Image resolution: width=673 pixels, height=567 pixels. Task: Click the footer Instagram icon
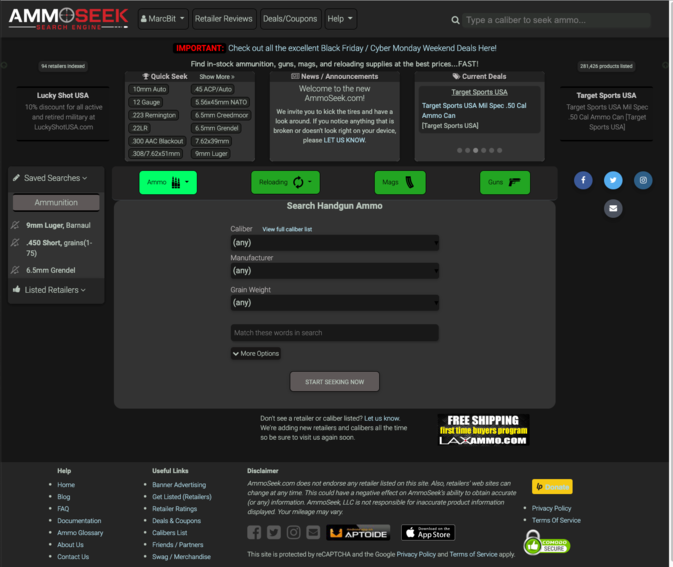click(x=294, y=533)
